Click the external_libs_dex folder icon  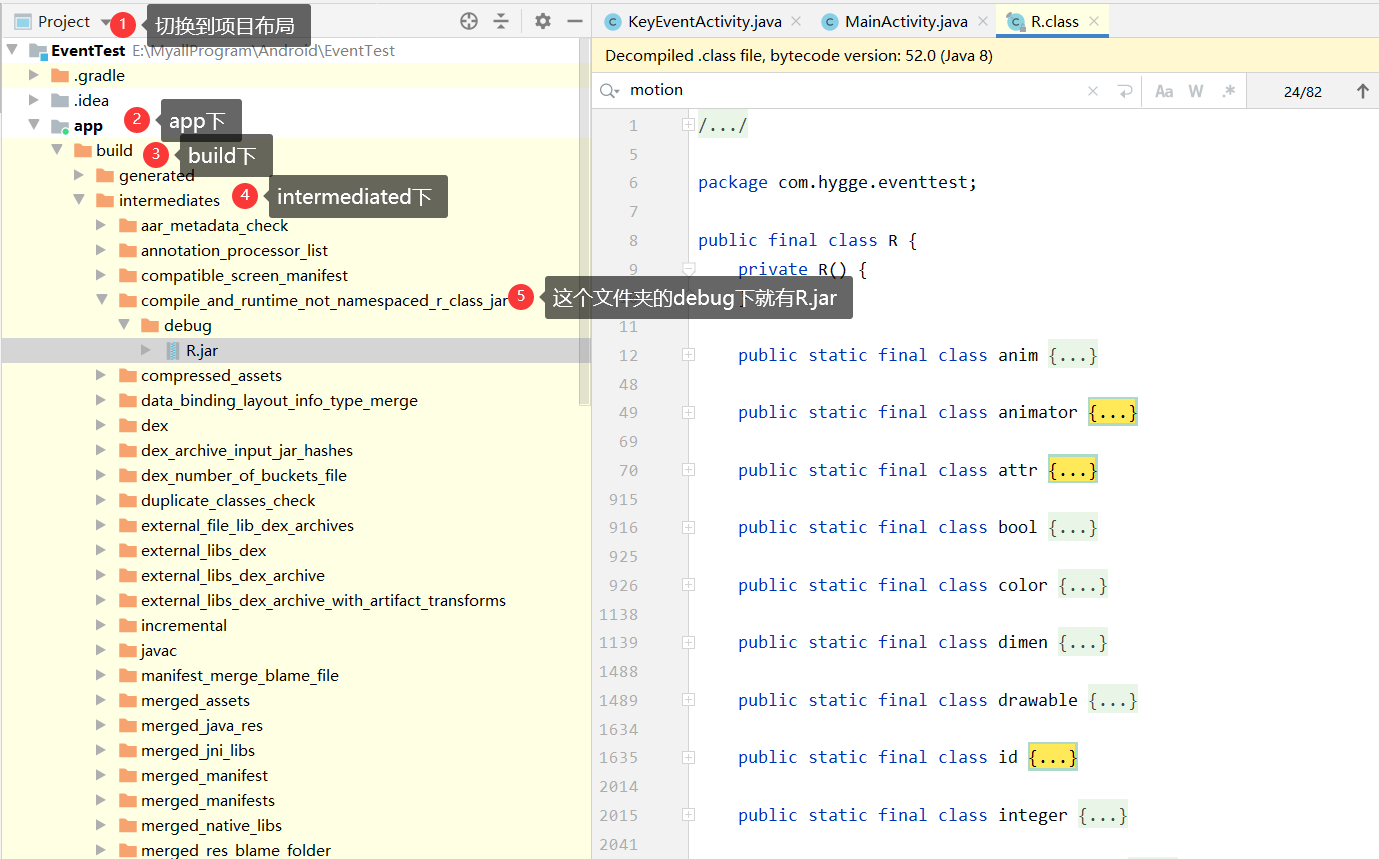point(127,550)
